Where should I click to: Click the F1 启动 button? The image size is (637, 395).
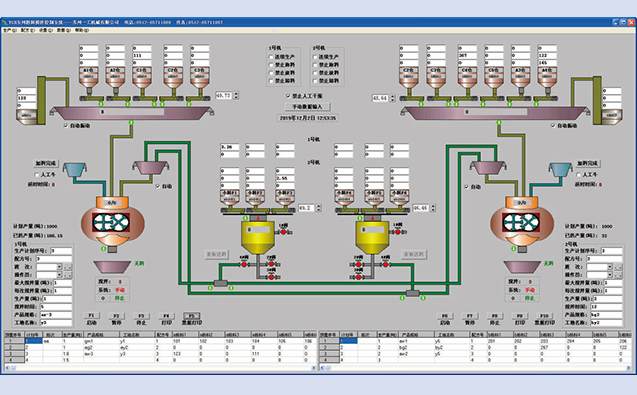point(91,316)
